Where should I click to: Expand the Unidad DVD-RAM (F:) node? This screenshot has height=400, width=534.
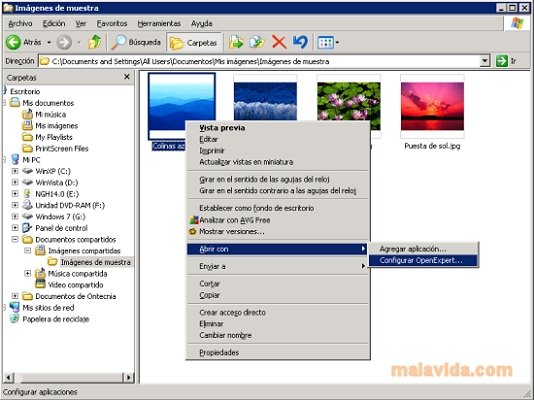[15, 205]
